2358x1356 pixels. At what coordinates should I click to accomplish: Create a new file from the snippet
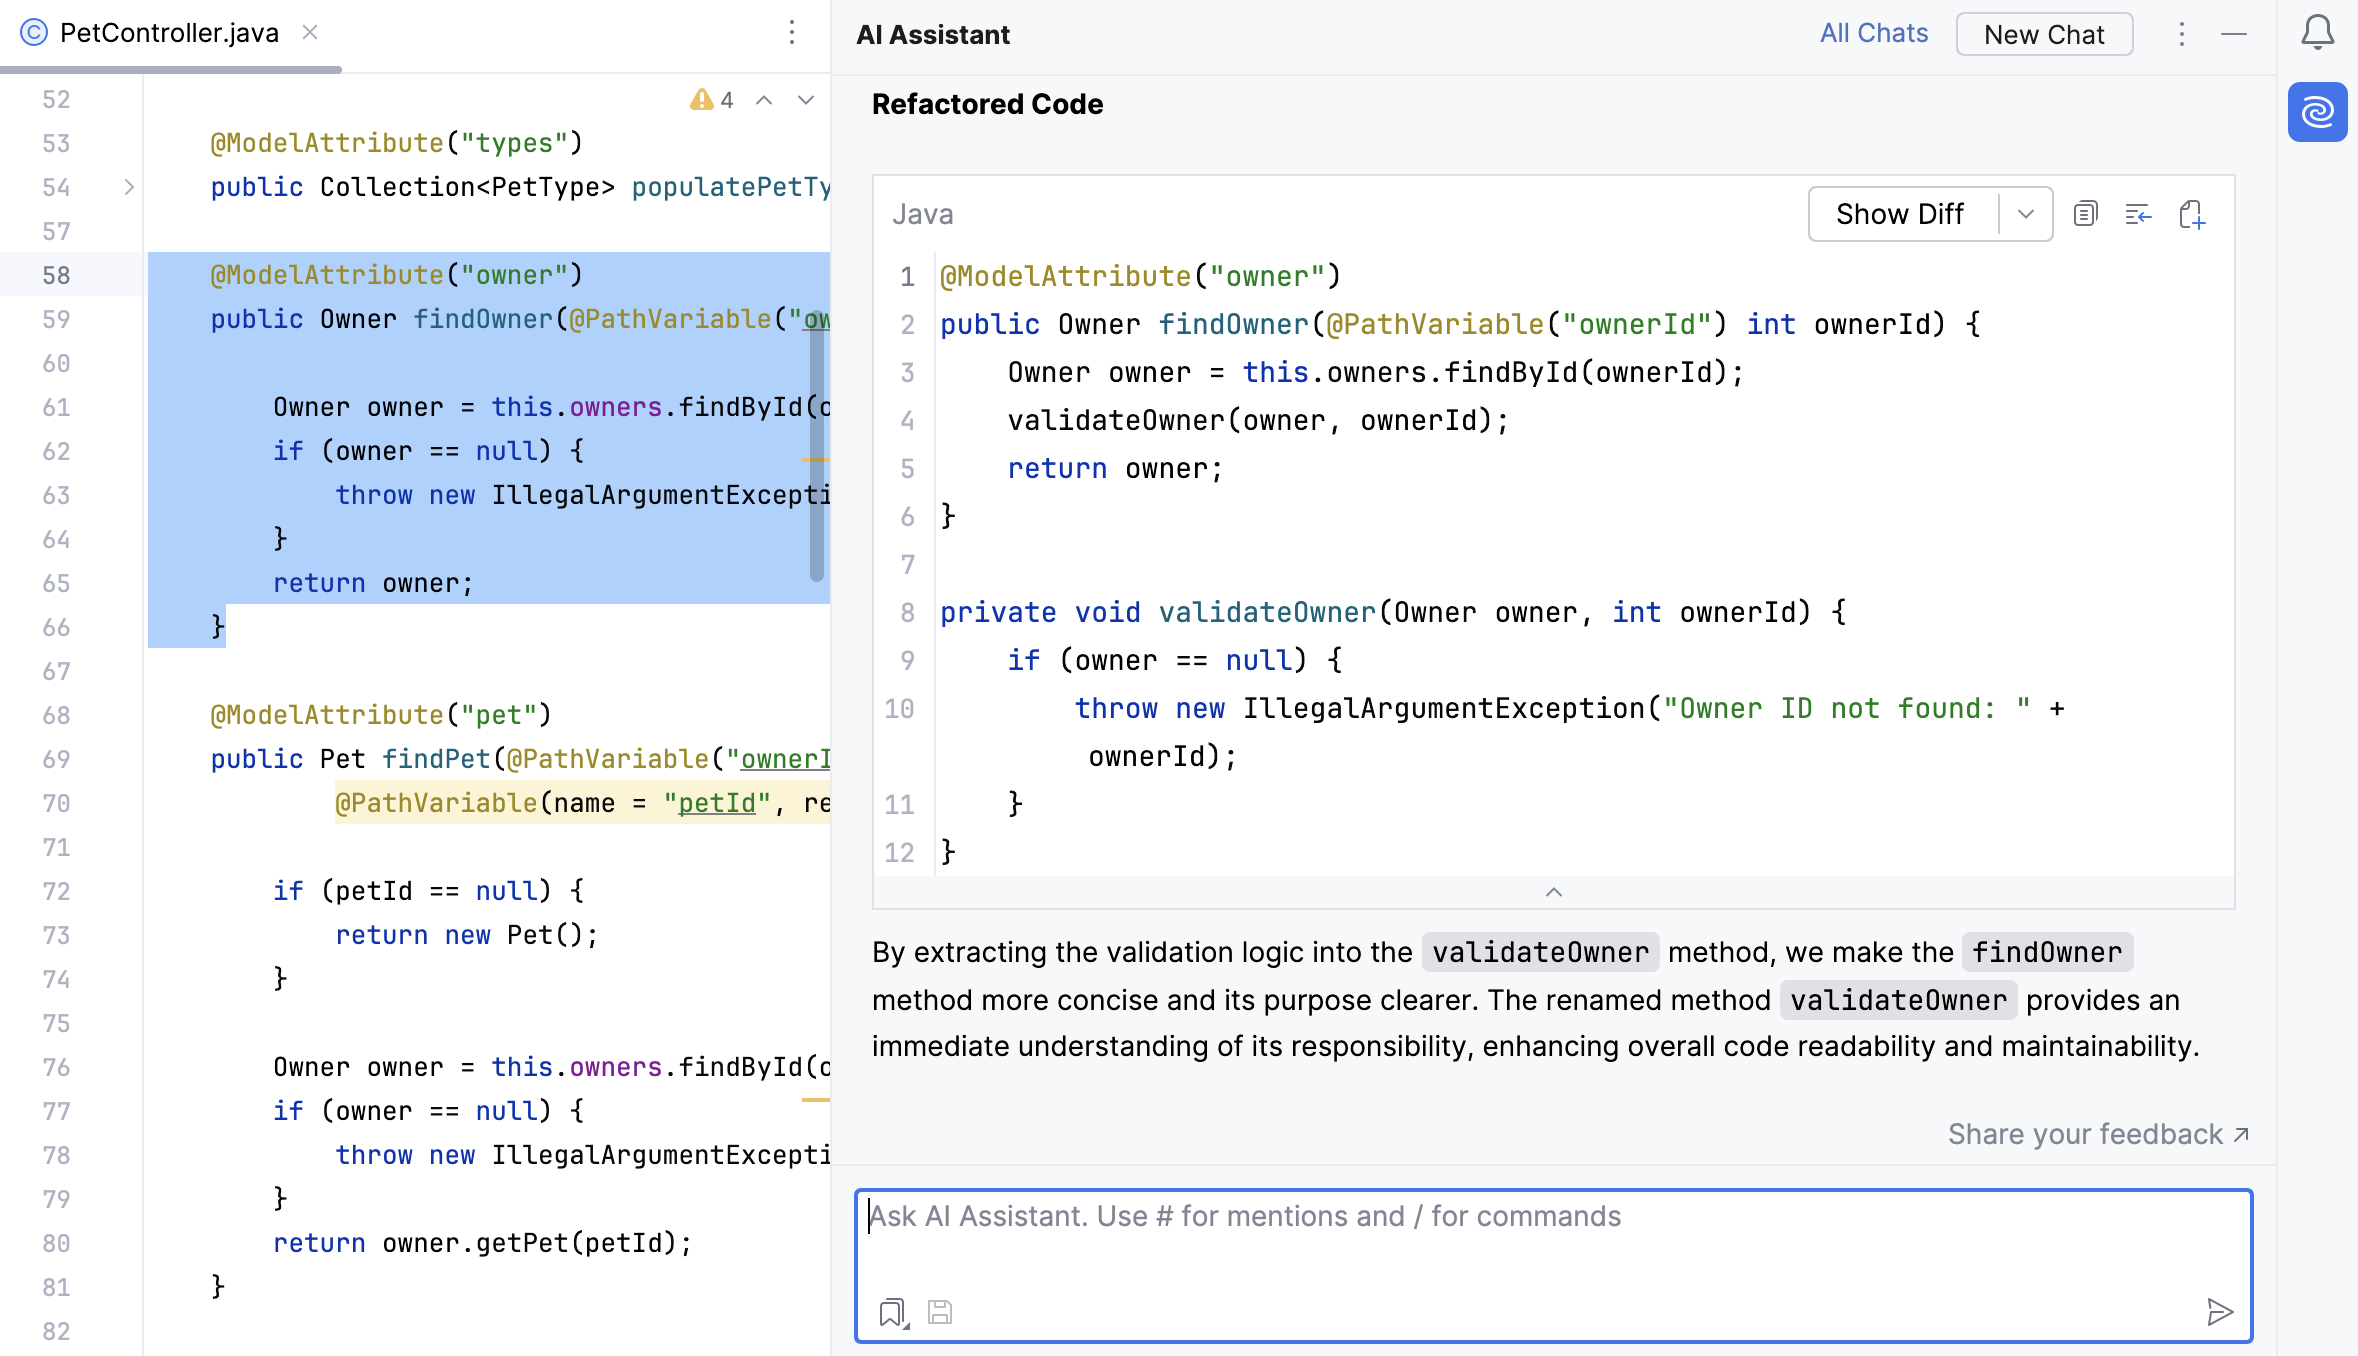click(2192, 214)
